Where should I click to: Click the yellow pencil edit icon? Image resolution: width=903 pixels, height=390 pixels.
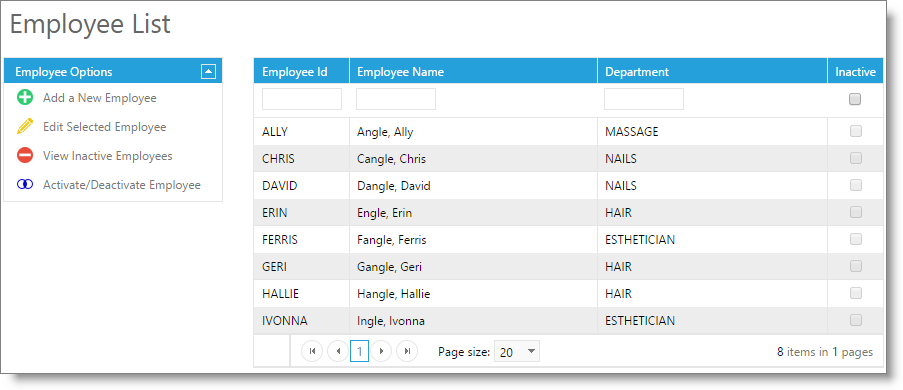25,126
